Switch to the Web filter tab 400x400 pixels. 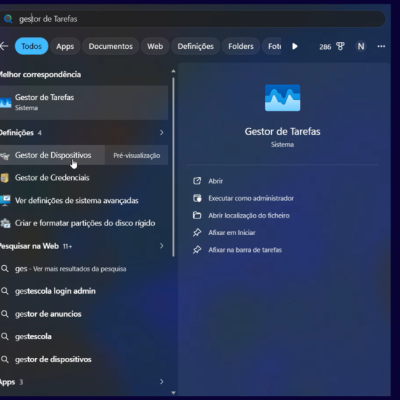pos(155,46)
